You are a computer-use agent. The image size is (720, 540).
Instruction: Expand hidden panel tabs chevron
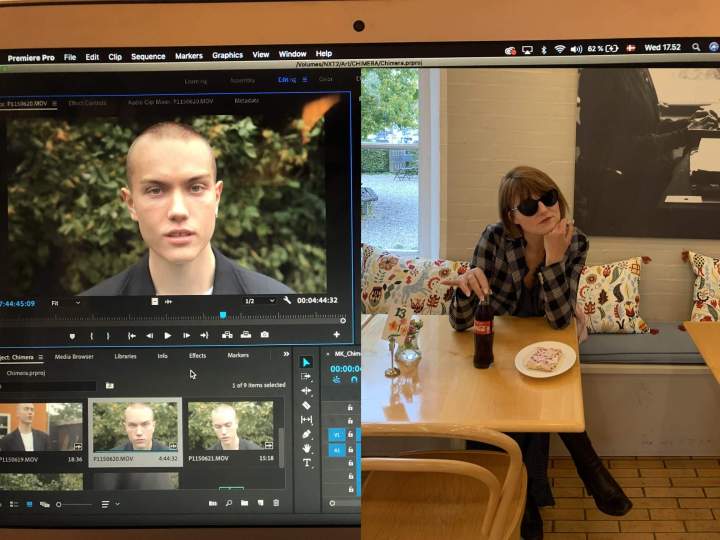286,355
